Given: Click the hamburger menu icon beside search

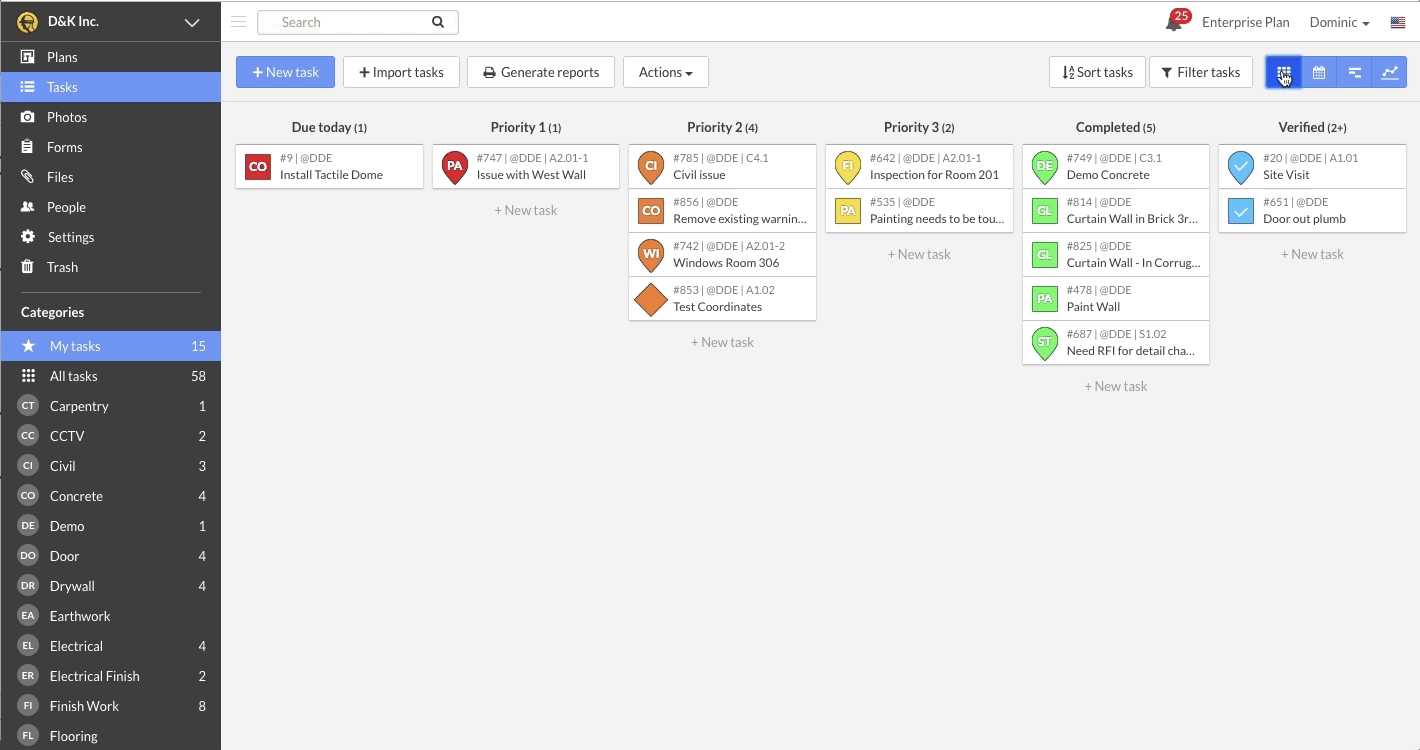Looking at the screenshot, I should [238, 21].
